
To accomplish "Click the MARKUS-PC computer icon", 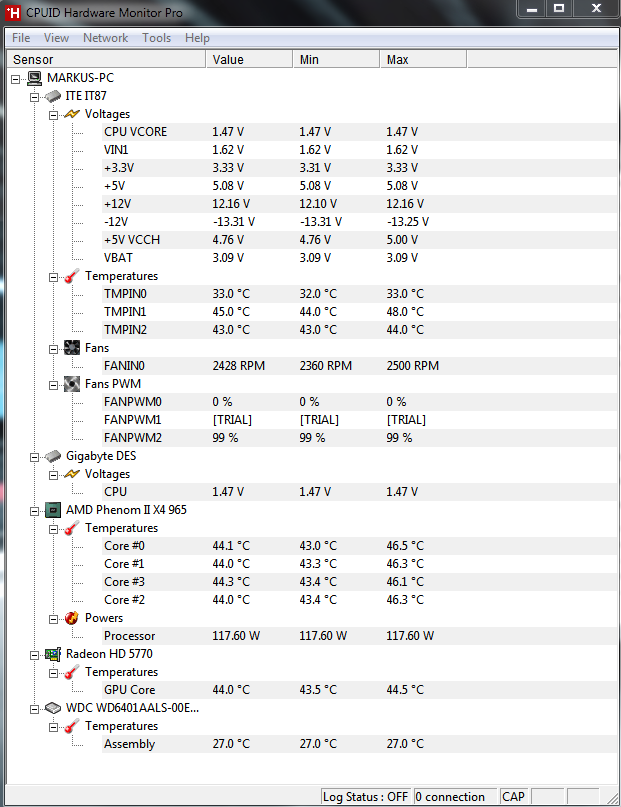I will (x=34, y=78).
